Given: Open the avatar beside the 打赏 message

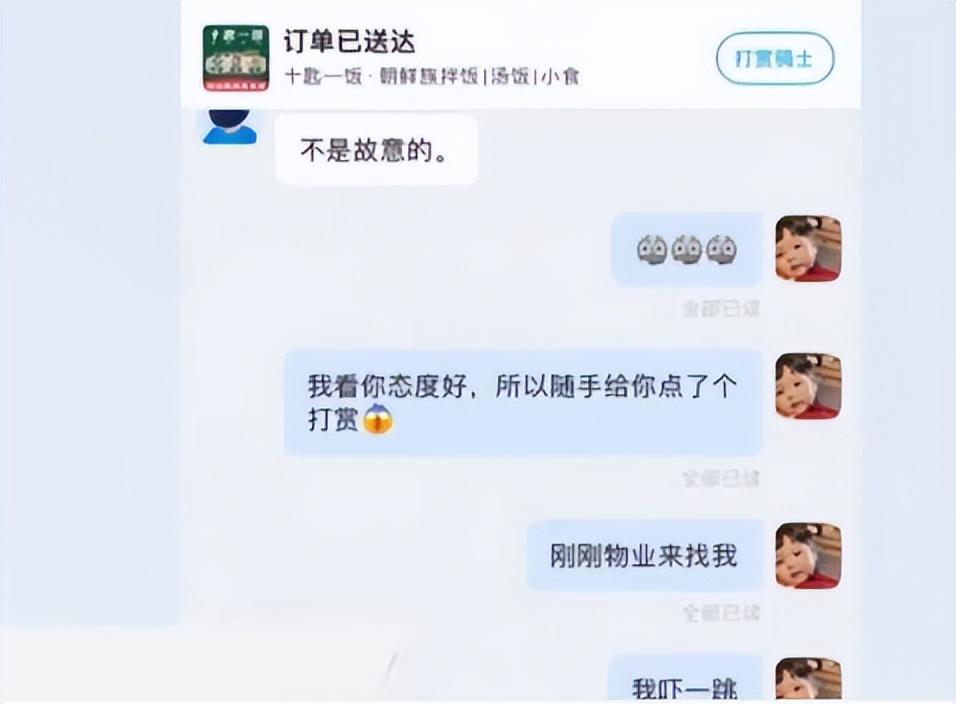Looking at the screenshot, I should pos(808,386).
